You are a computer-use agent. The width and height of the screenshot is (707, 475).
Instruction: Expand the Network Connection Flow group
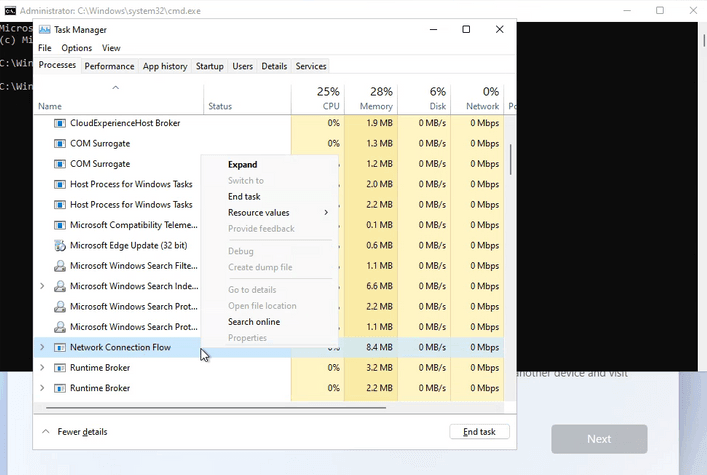42,347
